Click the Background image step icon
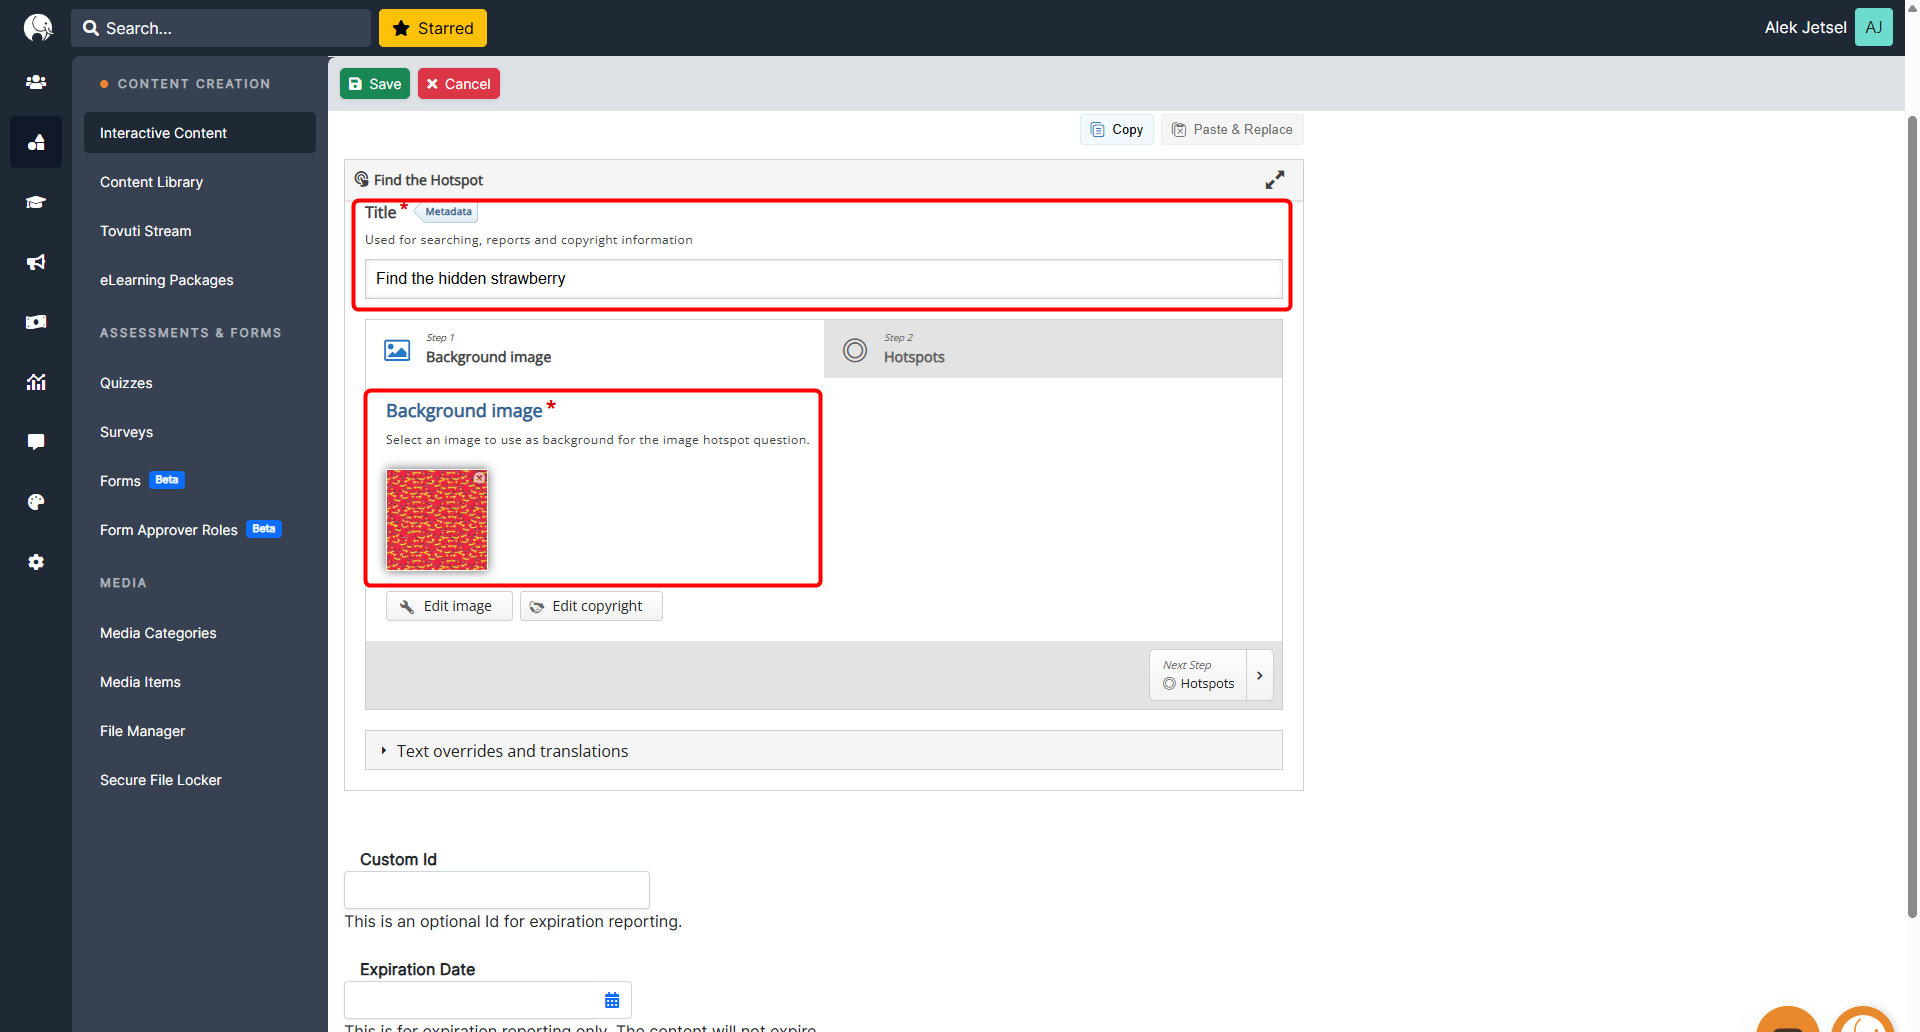 397,350
